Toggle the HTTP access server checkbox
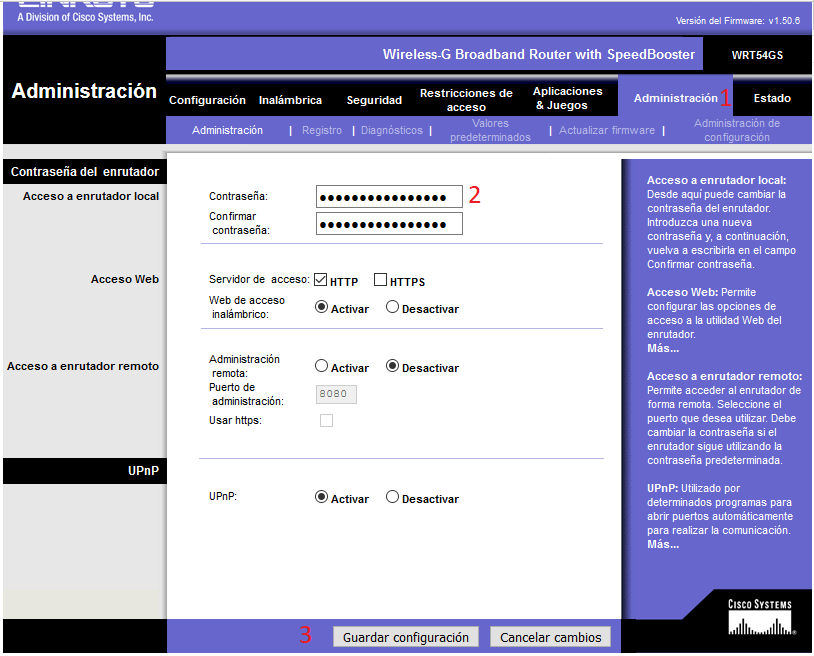This screenshot has width=814, height=656. click(x=321, y=280)
